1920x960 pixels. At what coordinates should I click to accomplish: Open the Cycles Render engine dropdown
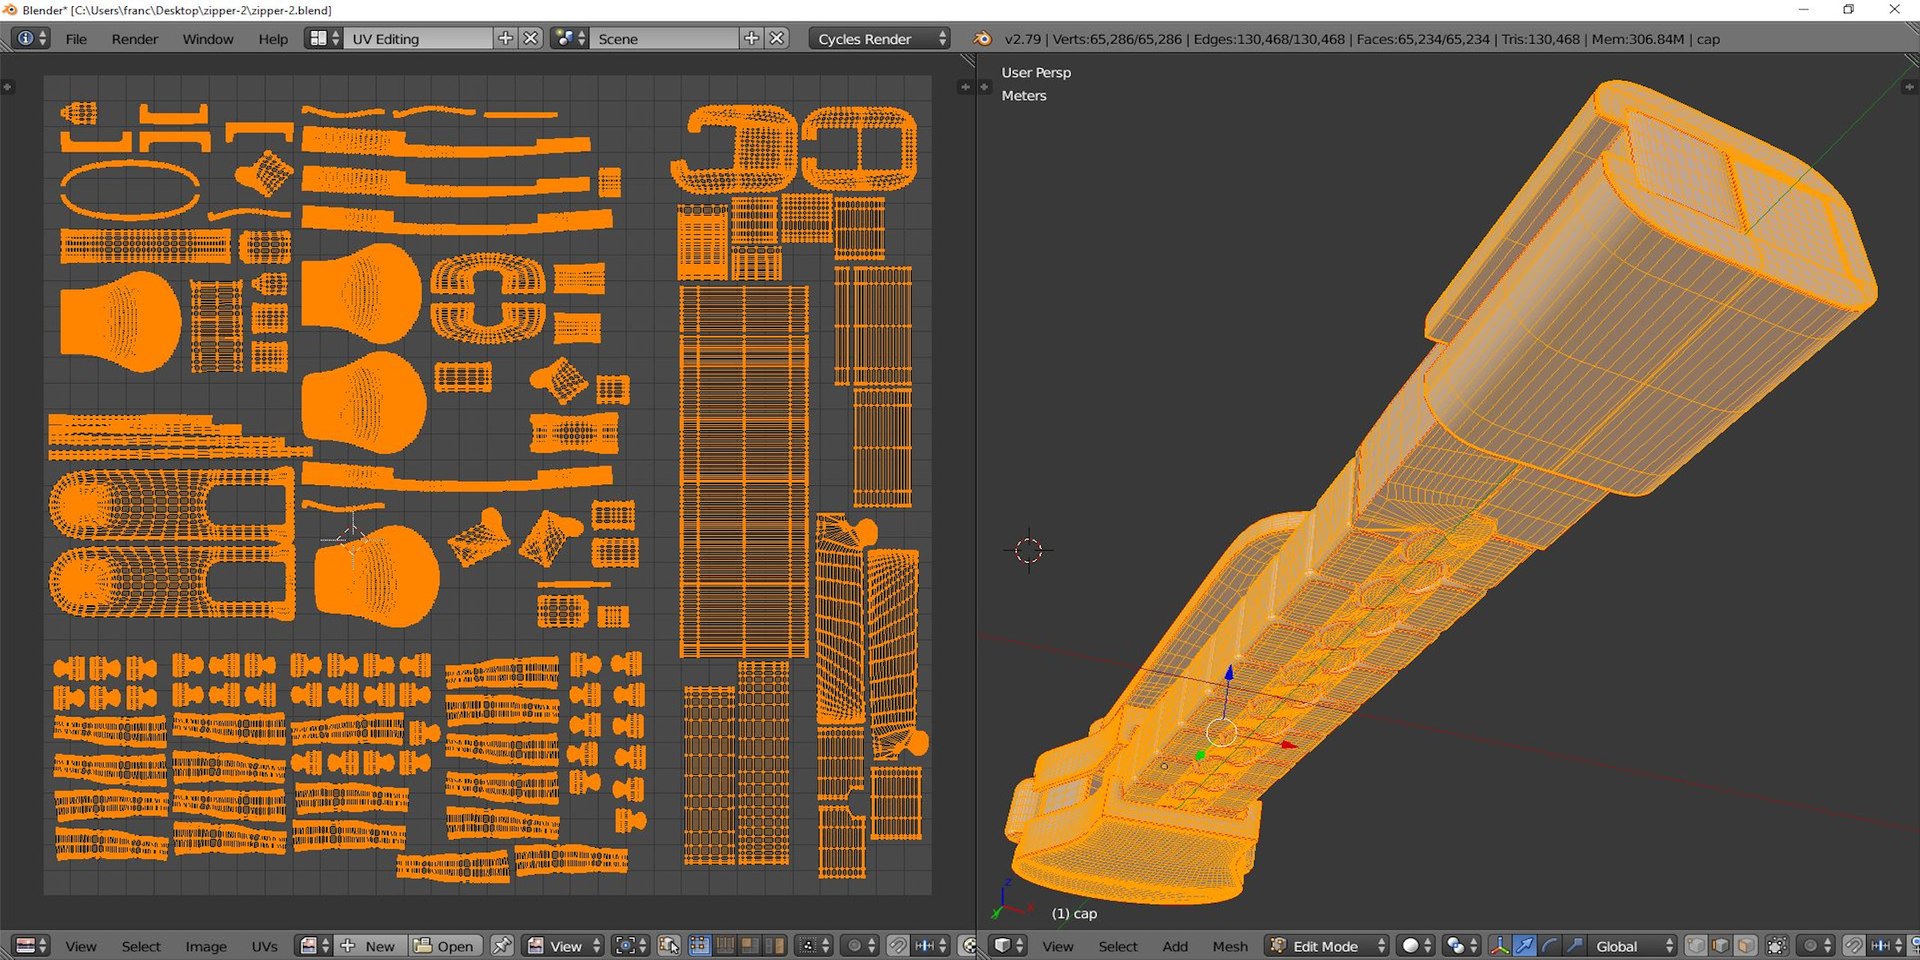[879, 38]
